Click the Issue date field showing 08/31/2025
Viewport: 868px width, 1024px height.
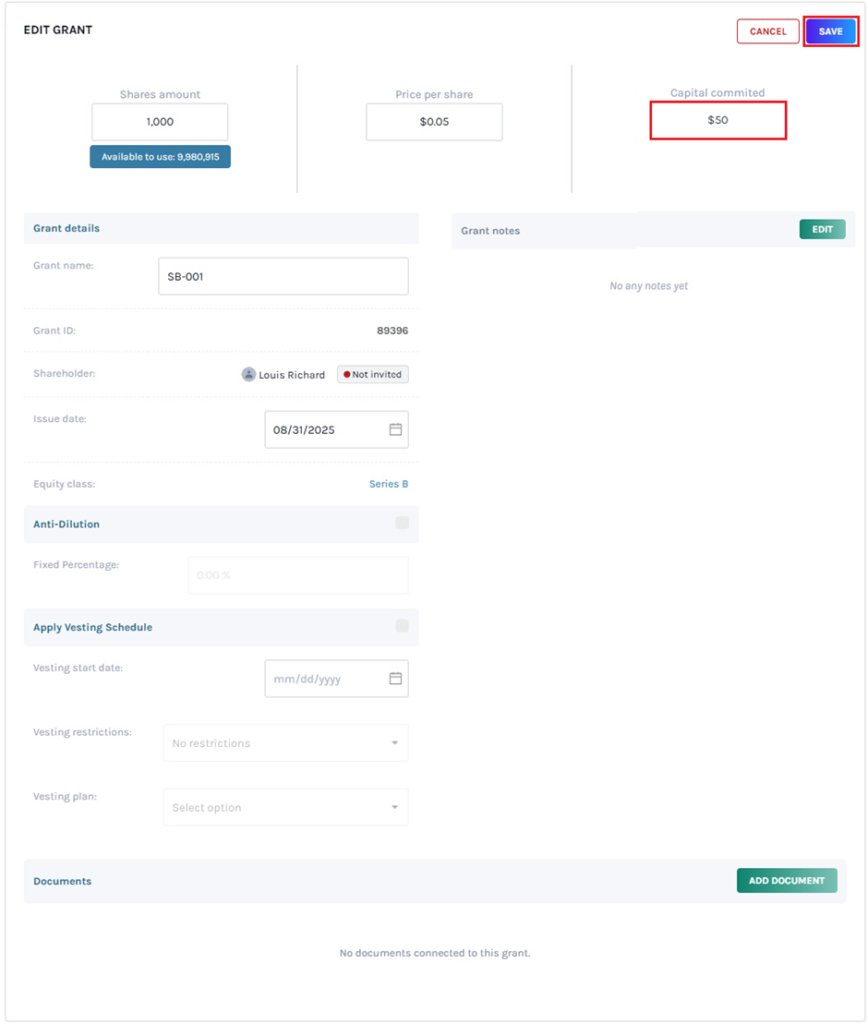click(x=325, y=430)
